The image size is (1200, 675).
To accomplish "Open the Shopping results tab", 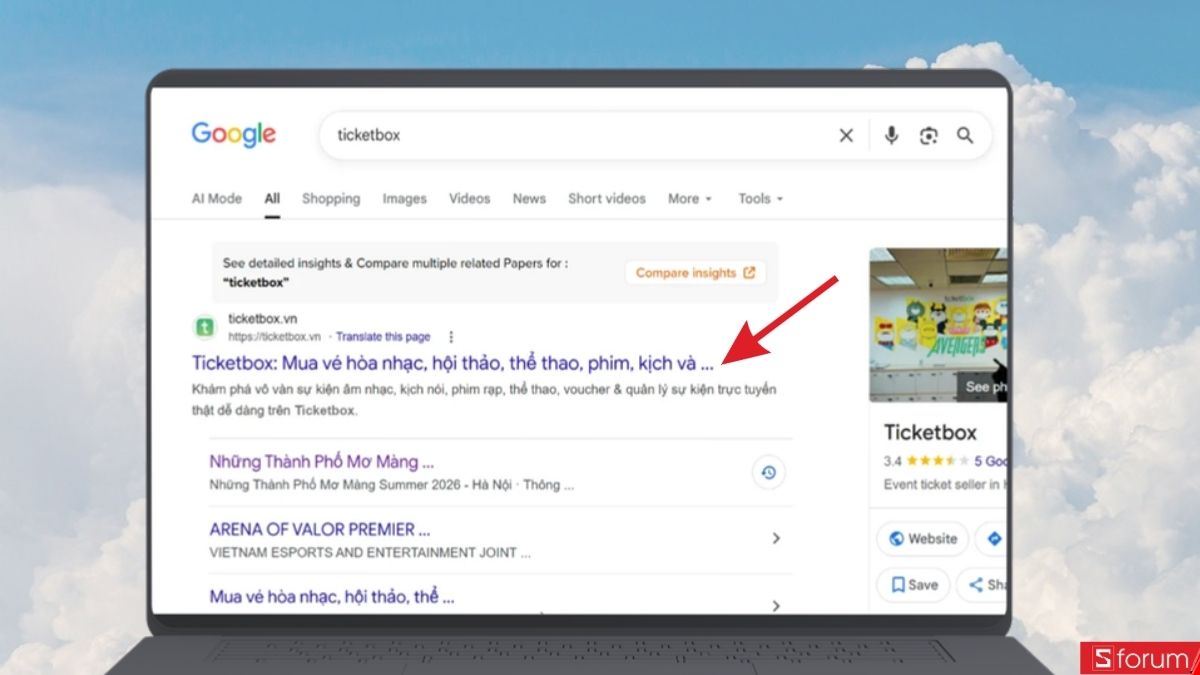I will click(x=331, y=198).
